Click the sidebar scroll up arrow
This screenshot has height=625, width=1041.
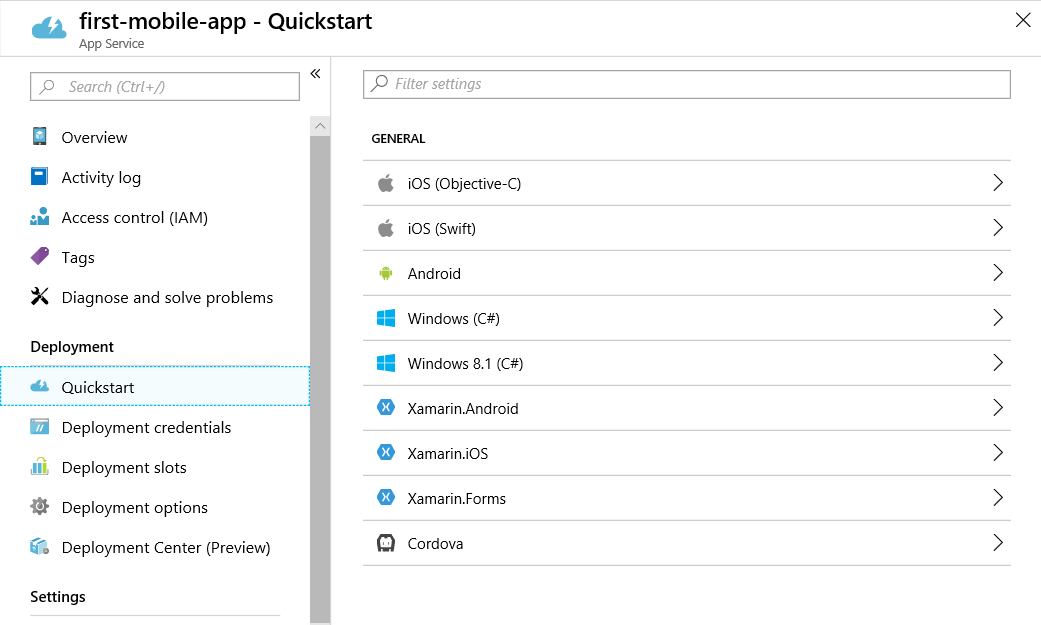(x=320, y=126)
